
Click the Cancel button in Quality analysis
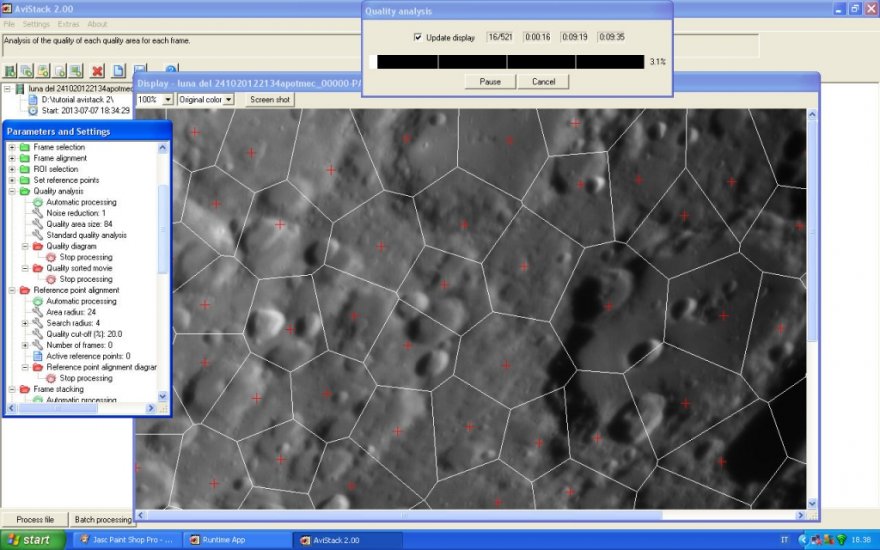click(x=543, y=82)
